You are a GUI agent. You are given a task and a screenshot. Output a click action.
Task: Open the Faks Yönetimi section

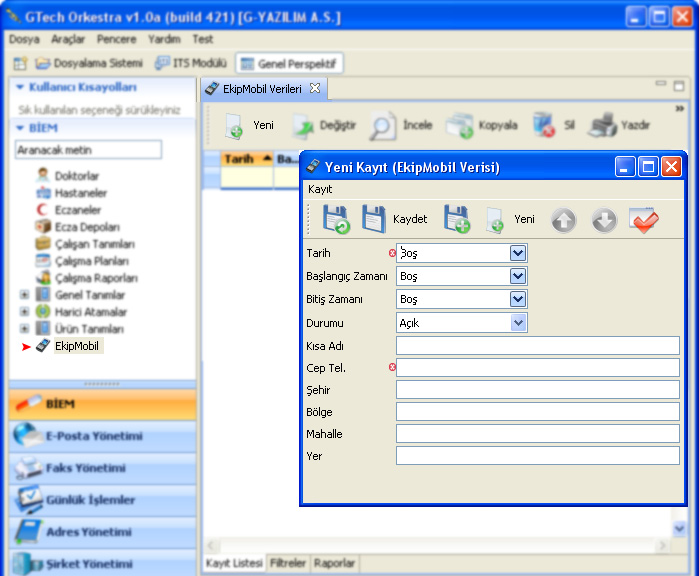[x=85, y=468]
